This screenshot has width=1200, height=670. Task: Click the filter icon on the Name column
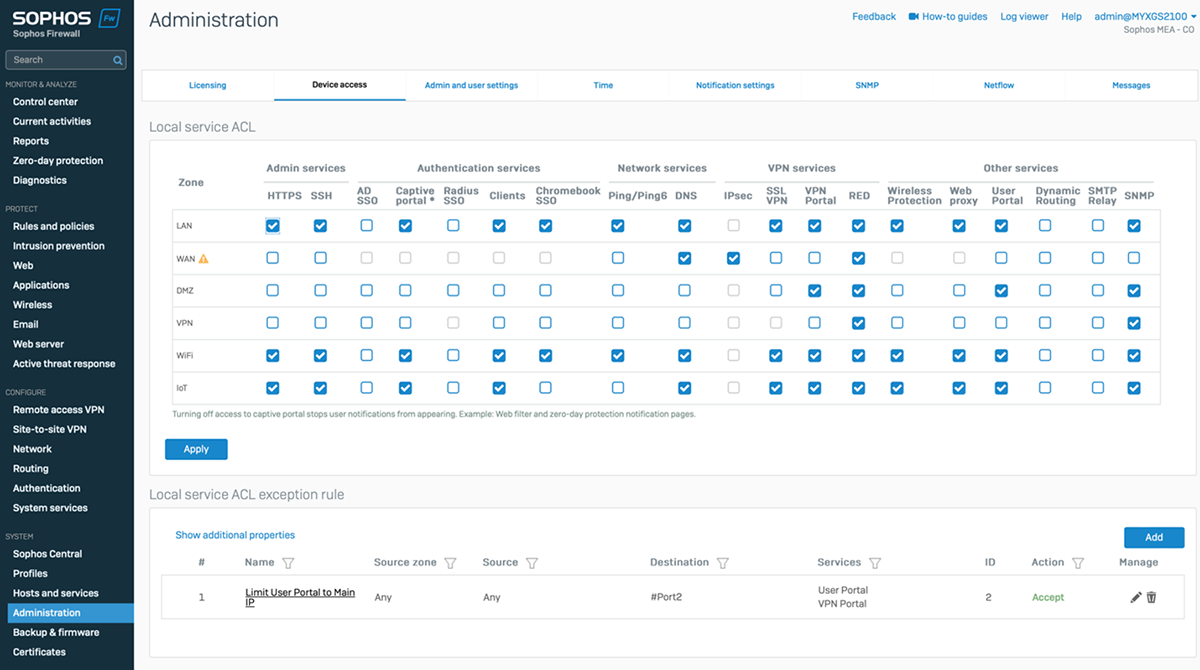tap(291, 562)
